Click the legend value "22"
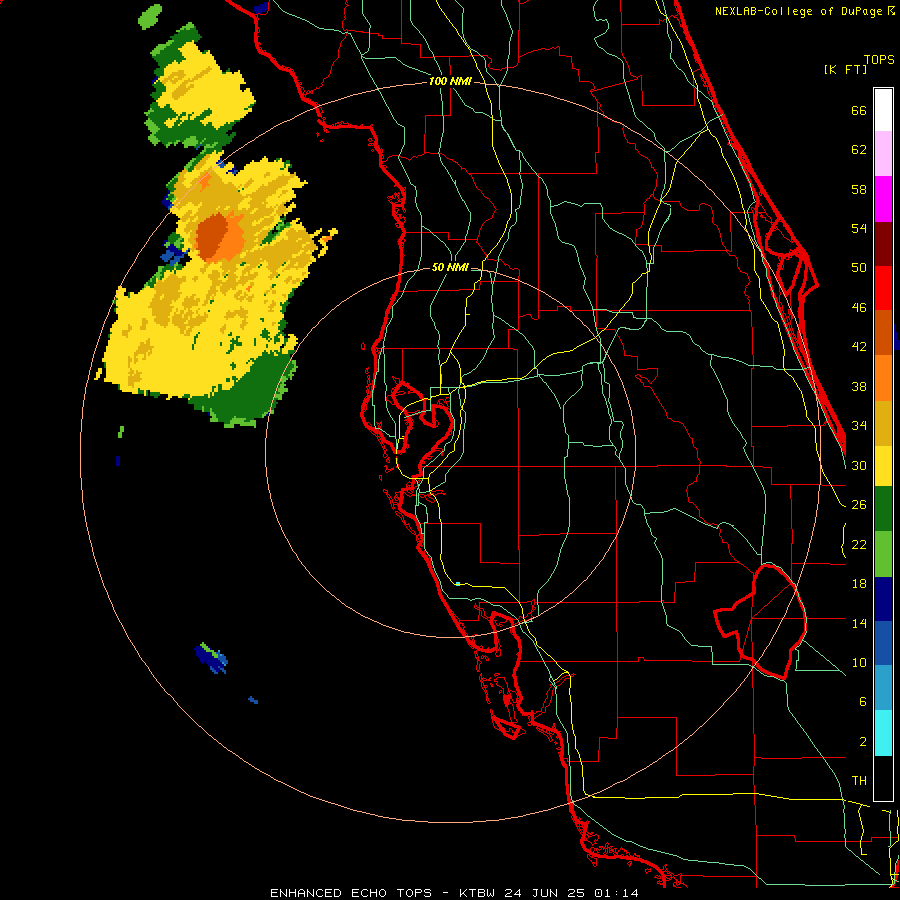Viewport: 900px width, 900px height. pyautogui.click(x=859, y=544)
